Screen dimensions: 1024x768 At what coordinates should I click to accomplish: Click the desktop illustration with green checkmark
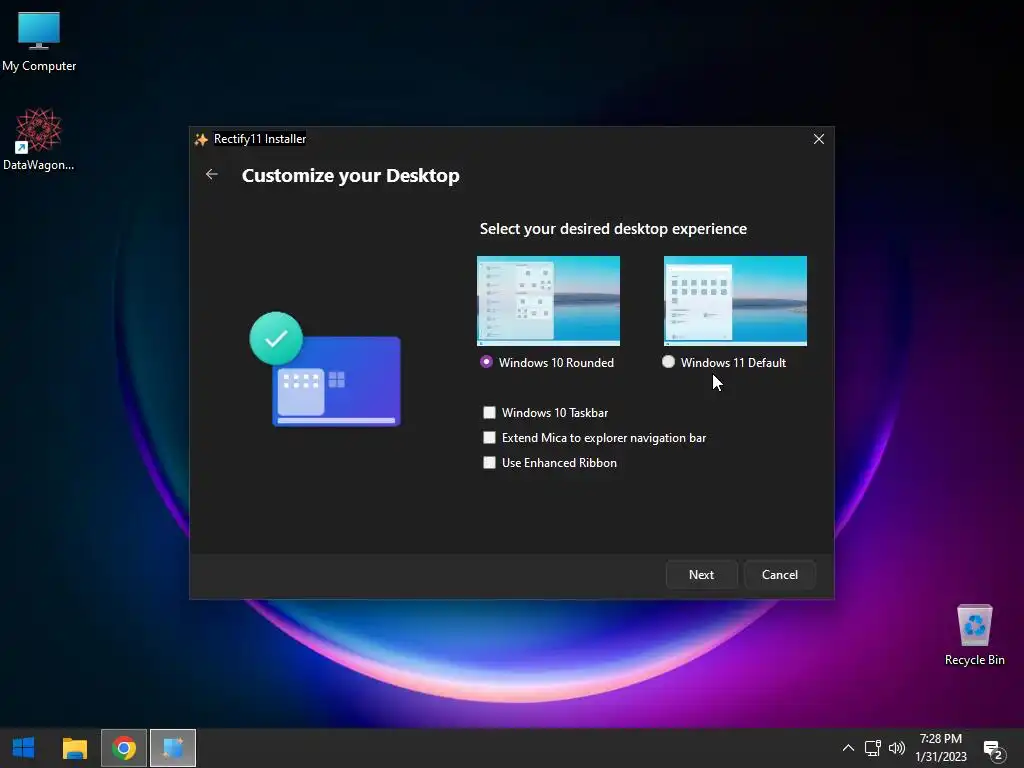pyautogui.click(x=325, y=369)
